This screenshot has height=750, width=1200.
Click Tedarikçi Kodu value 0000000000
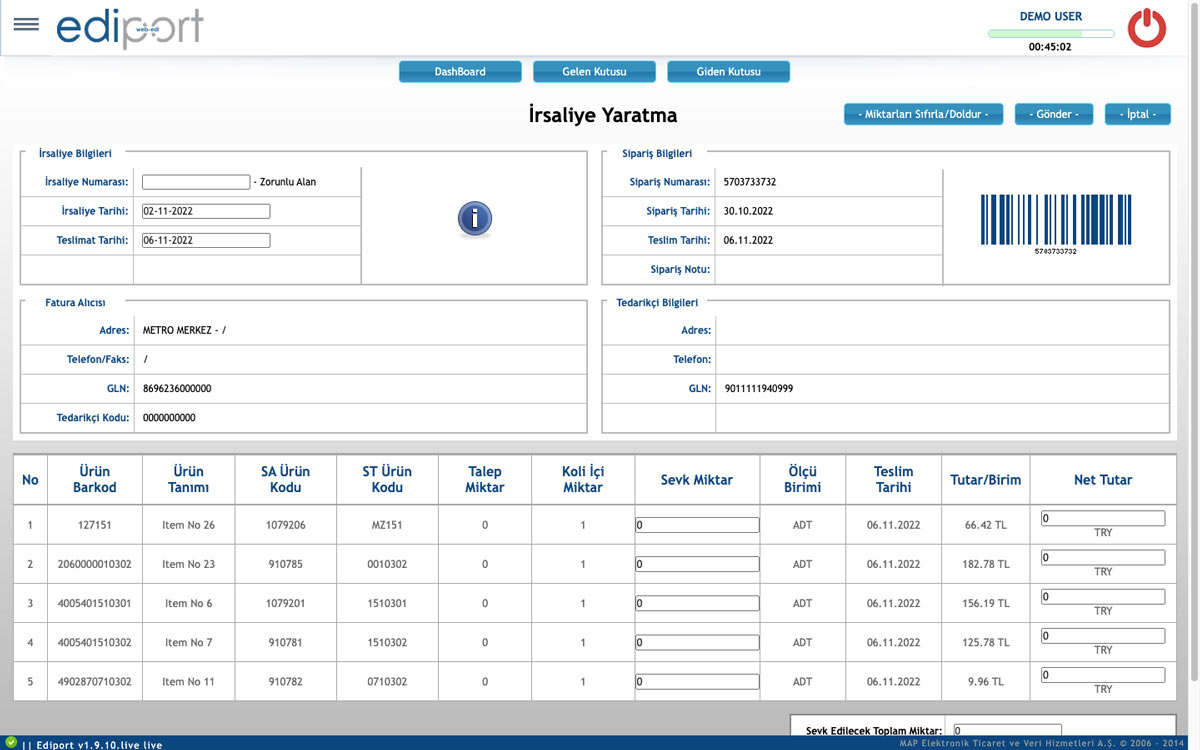tap(169, 417)
